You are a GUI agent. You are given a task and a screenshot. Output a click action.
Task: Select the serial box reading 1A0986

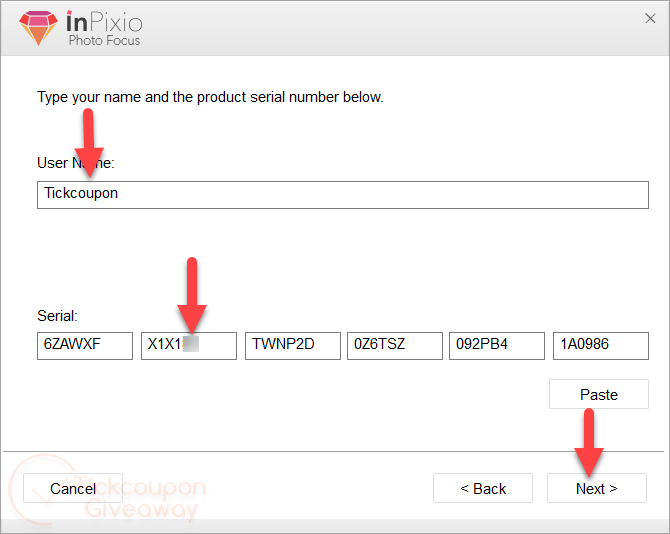point(601,346)
